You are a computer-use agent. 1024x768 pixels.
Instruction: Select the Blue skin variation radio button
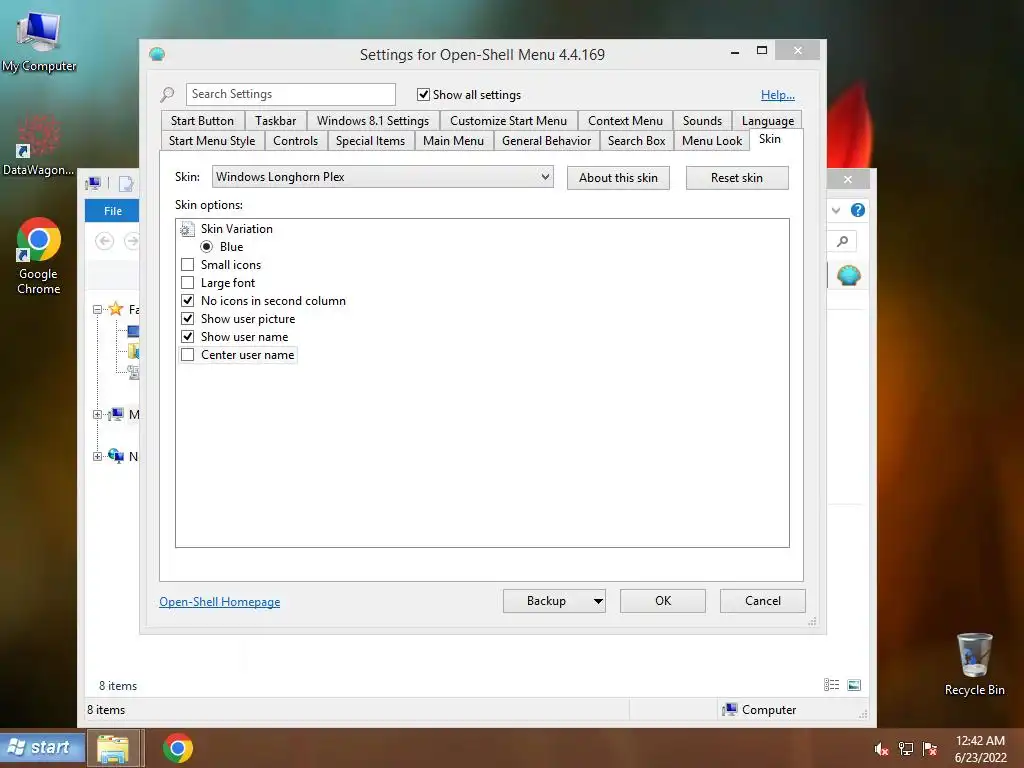pos(206,247)
